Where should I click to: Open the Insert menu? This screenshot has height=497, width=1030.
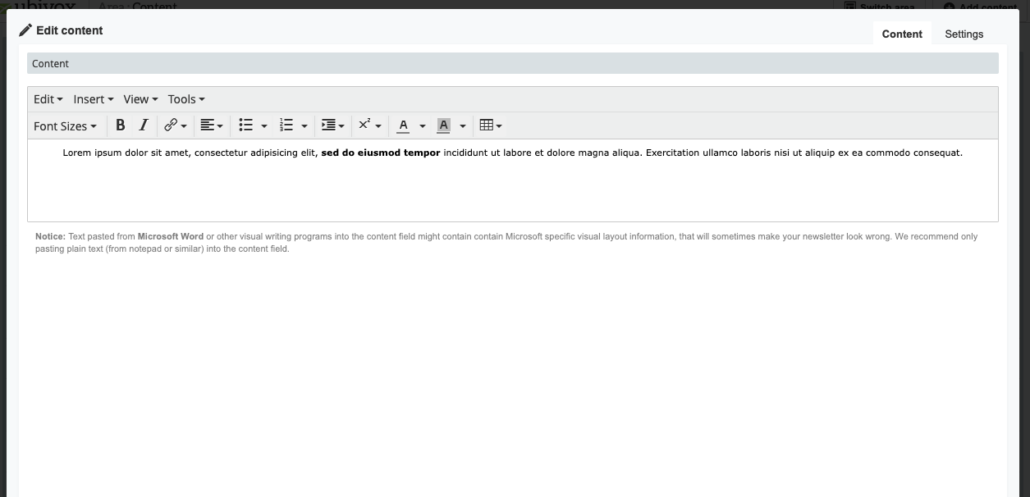click(93, 99)
